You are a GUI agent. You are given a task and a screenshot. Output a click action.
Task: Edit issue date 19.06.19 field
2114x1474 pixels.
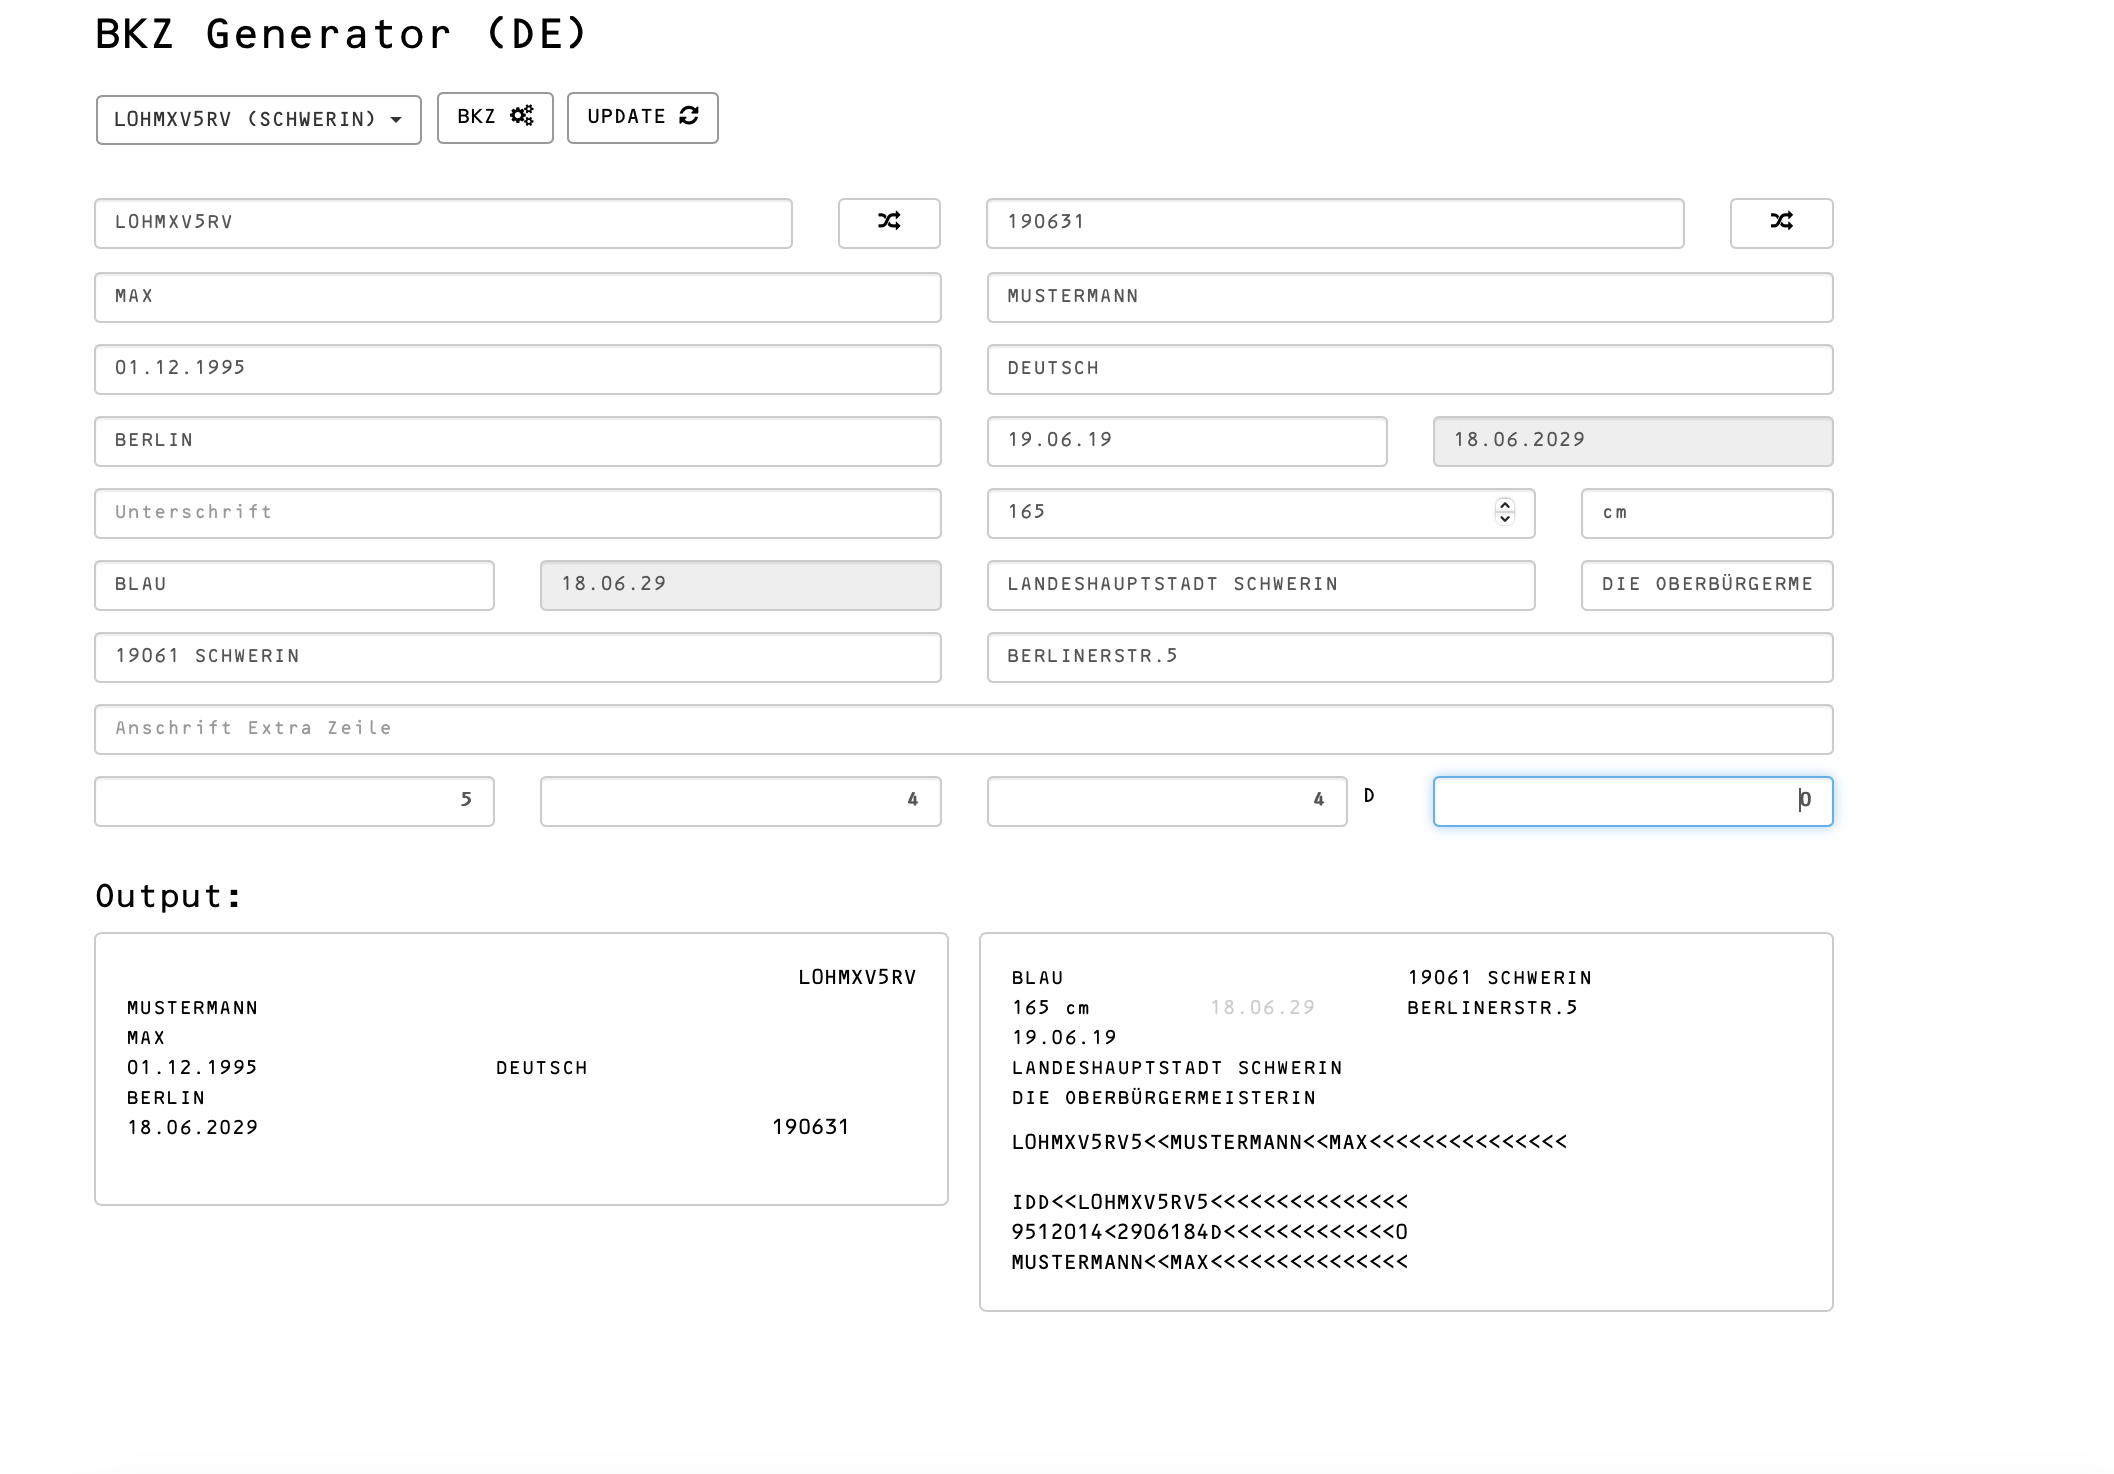tap(1187, 441)
